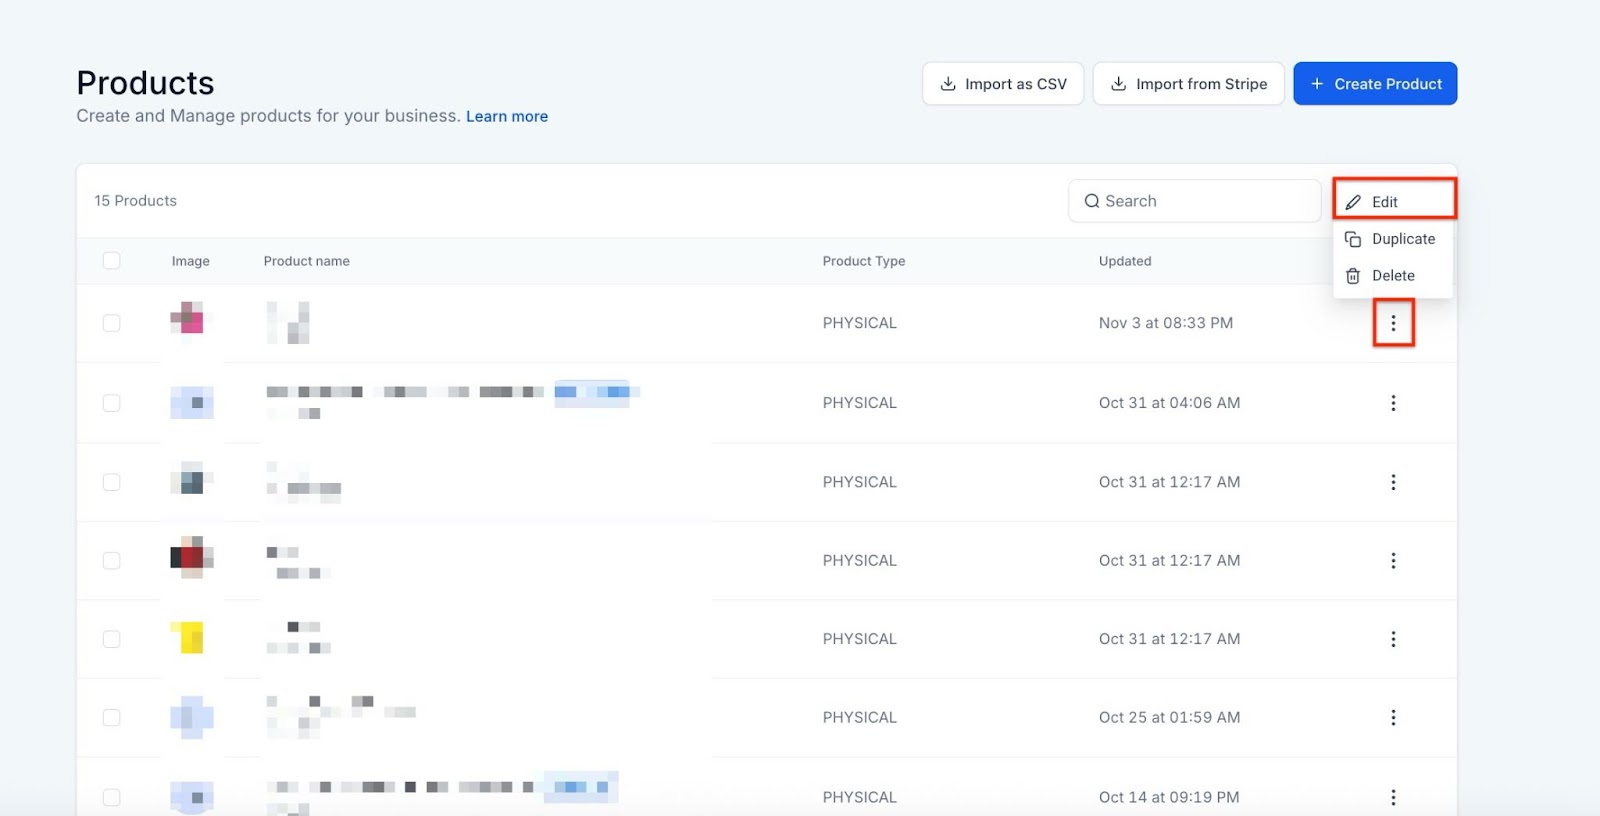Open the yellow product image thumbnail
1600x816 pixels.
188,638
